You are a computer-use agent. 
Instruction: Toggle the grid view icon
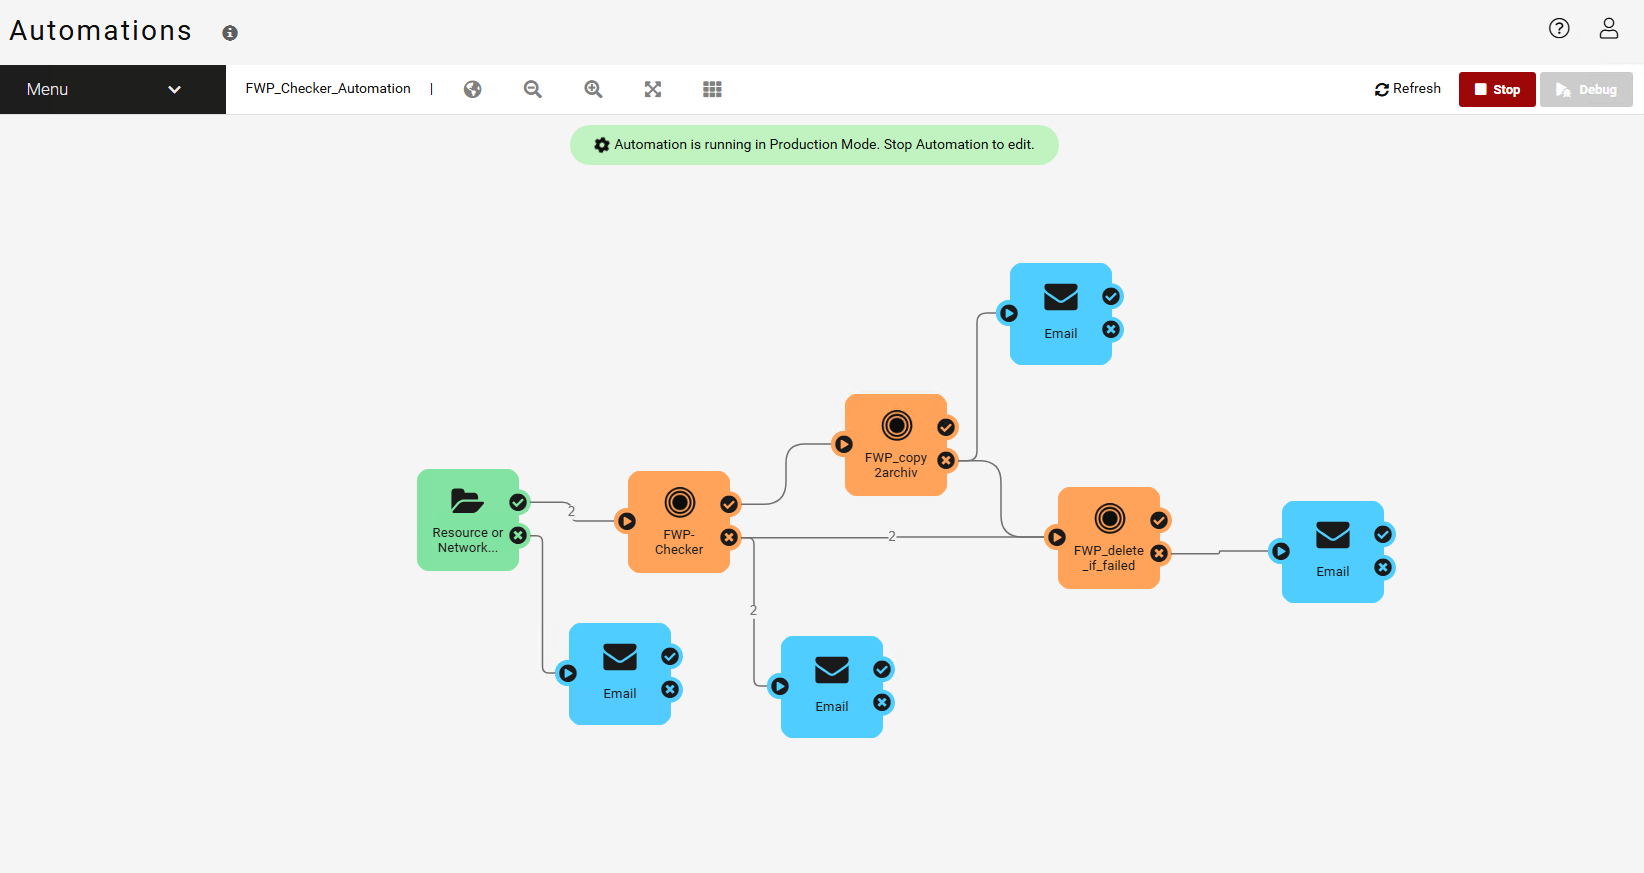click(712, 89)
